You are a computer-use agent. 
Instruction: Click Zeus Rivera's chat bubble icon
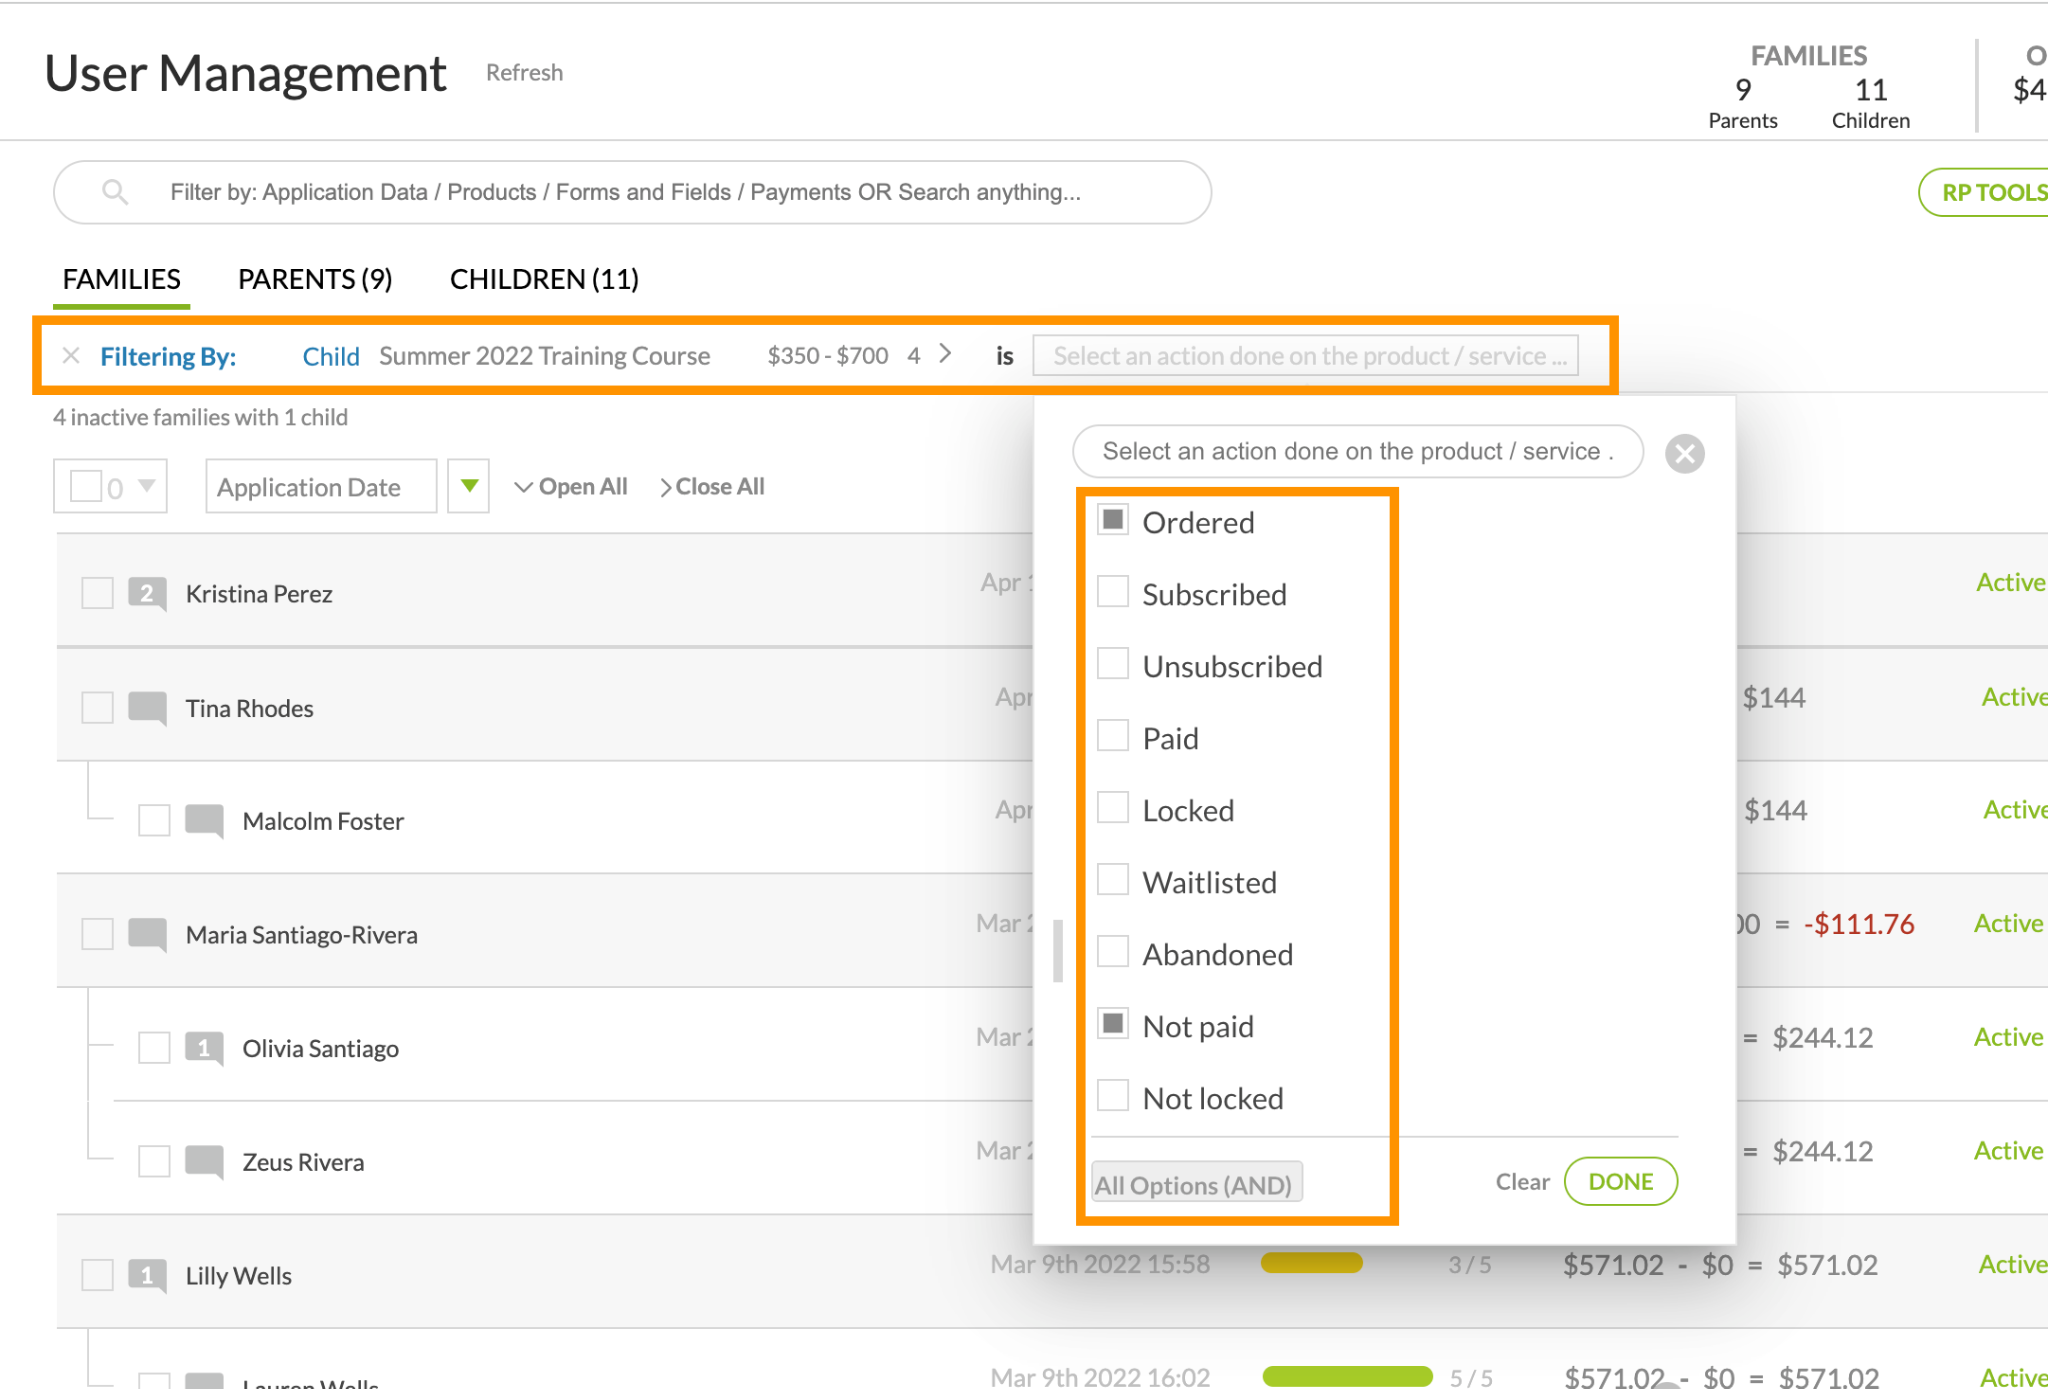tap(204, 1162)
